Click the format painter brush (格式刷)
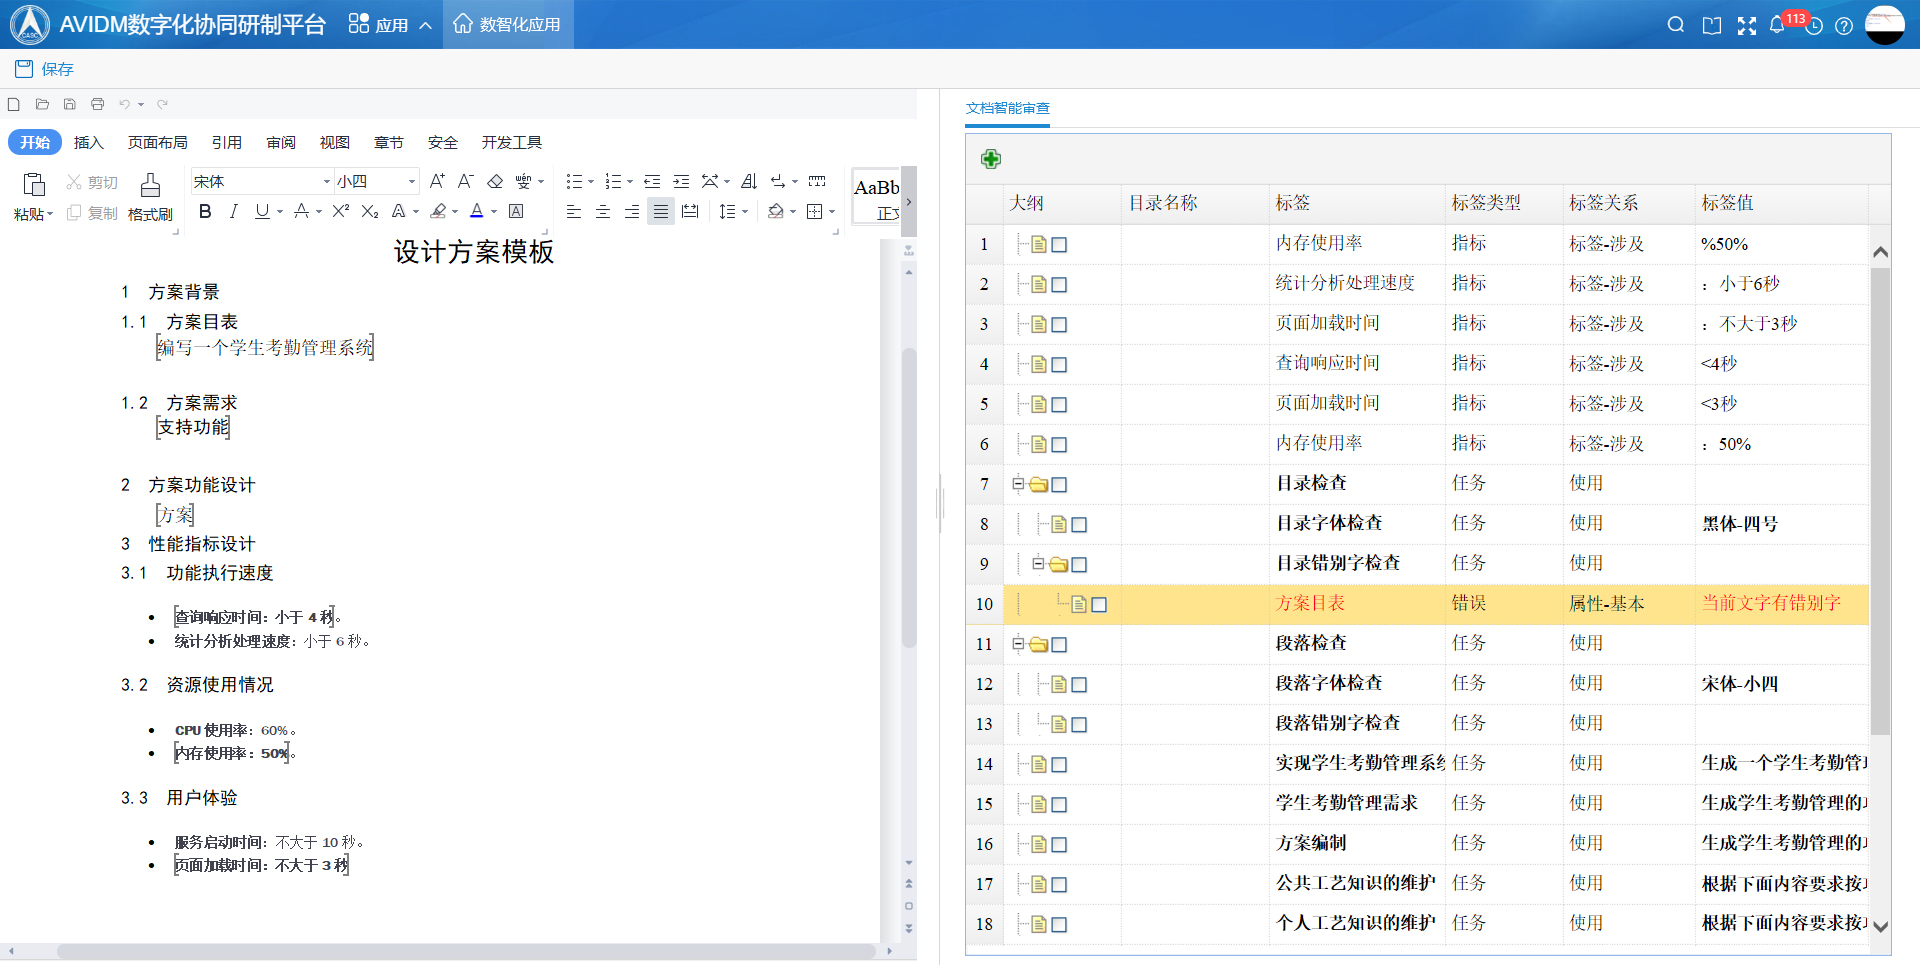 [x=150, y=196]
